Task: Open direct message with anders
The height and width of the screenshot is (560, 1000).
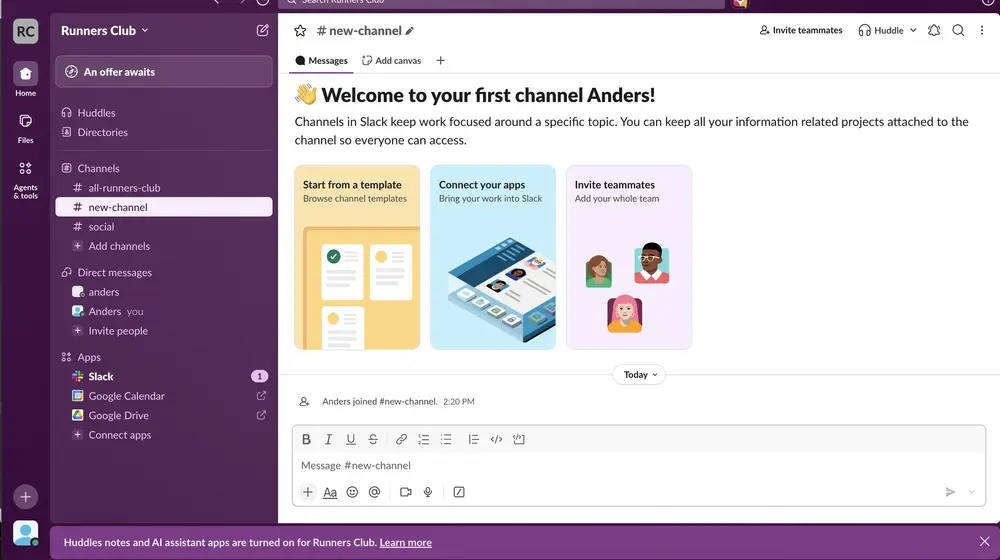Action: 164,291
